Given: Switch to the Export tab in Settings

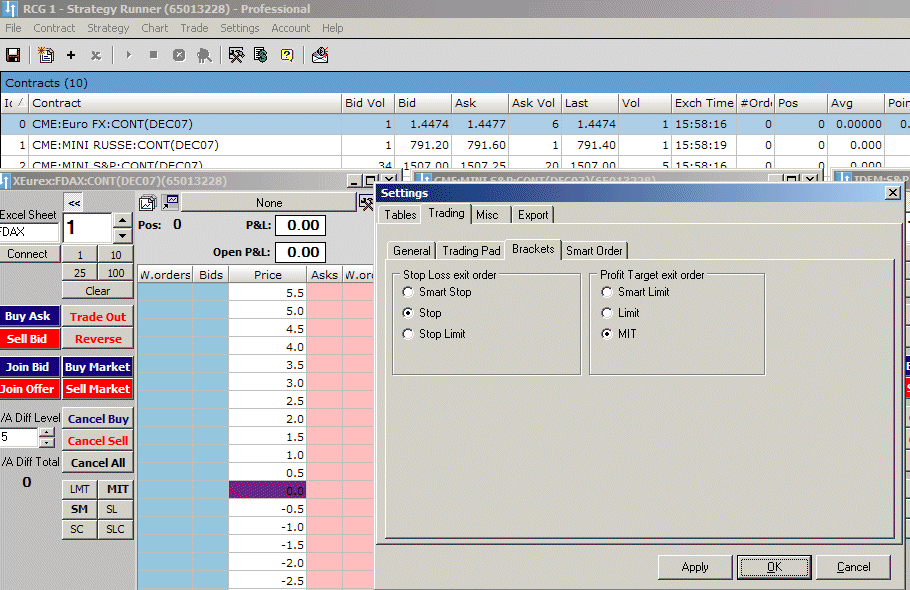Looking at the screenshot, I should [x=533, y=215].
